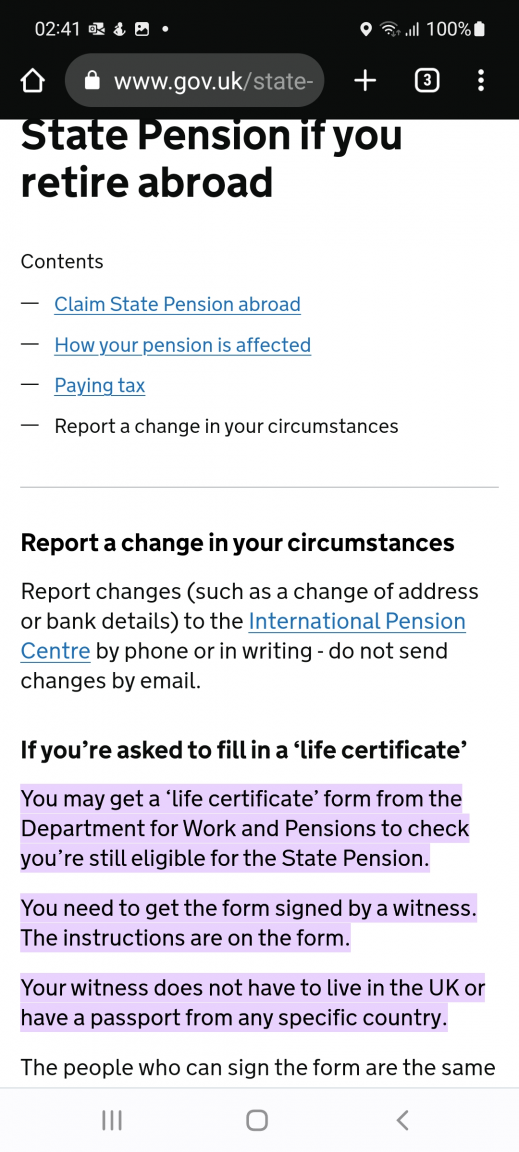Open the tab switcher showing 3 tabs
The image size is (519, 1152).
(427, 81)
